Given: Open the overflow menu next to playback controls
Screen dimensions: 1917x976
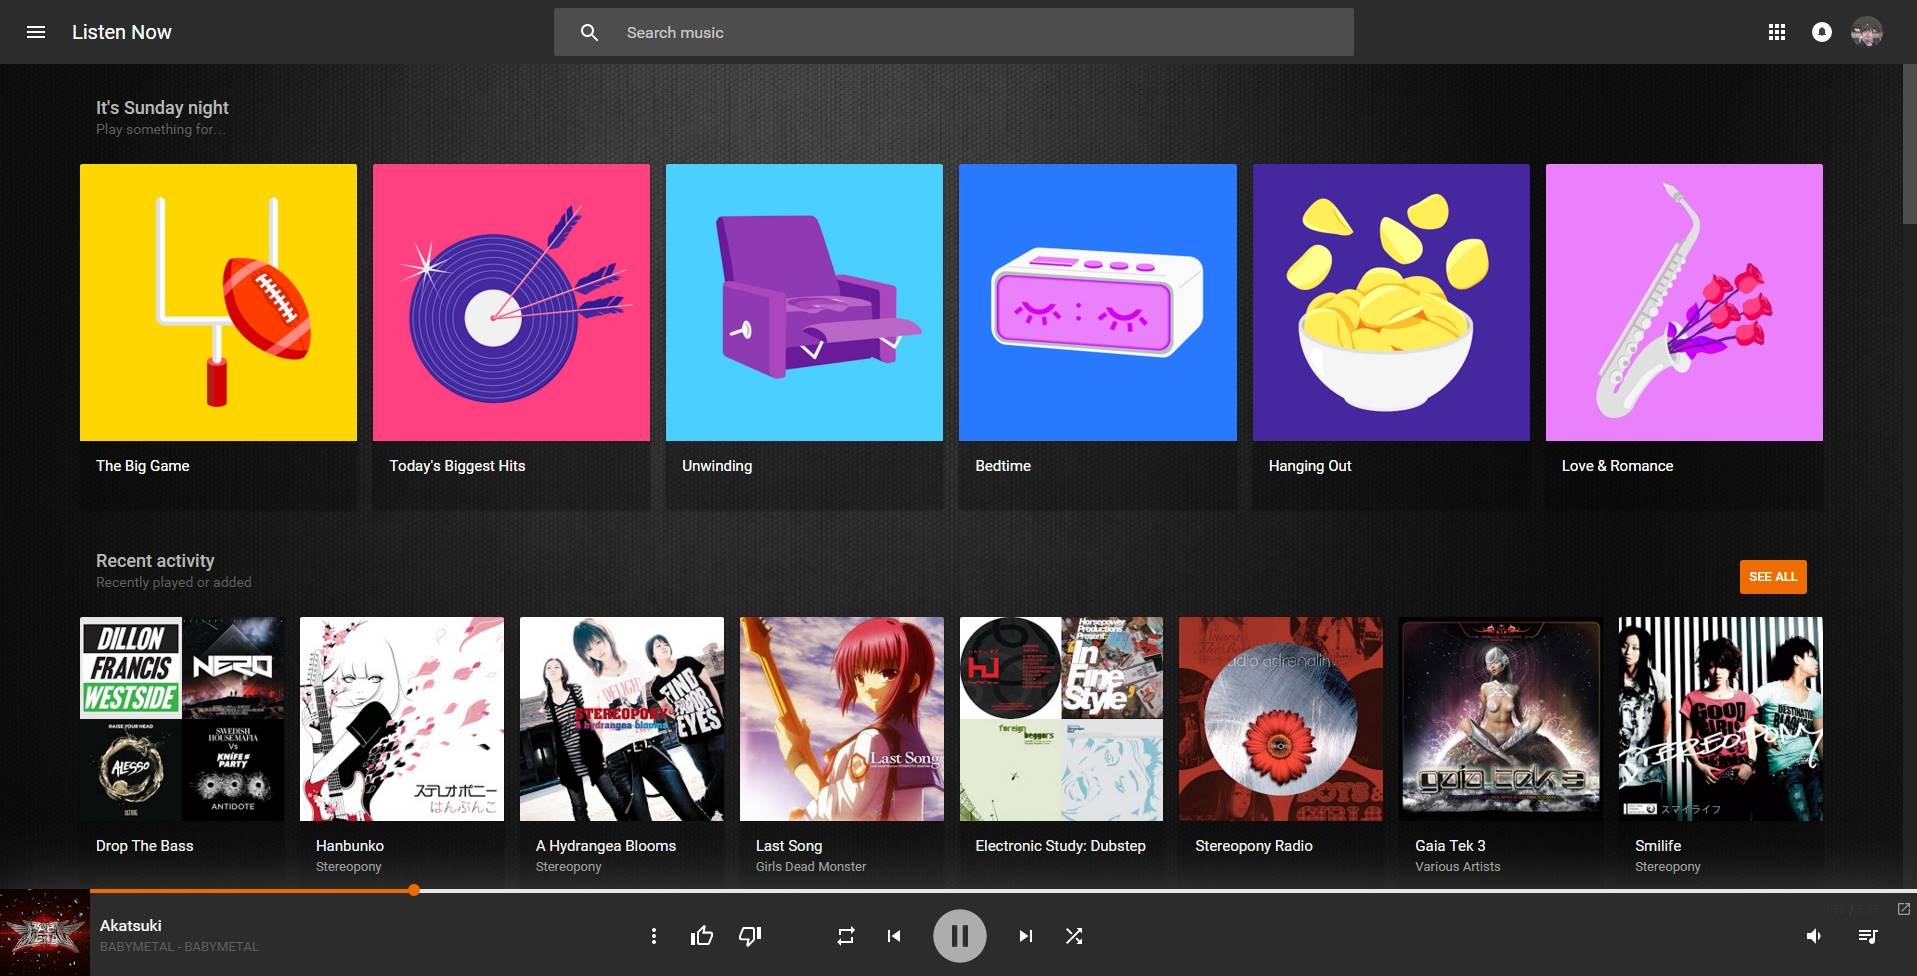Looking at the screenshot, I should [655, 936].
